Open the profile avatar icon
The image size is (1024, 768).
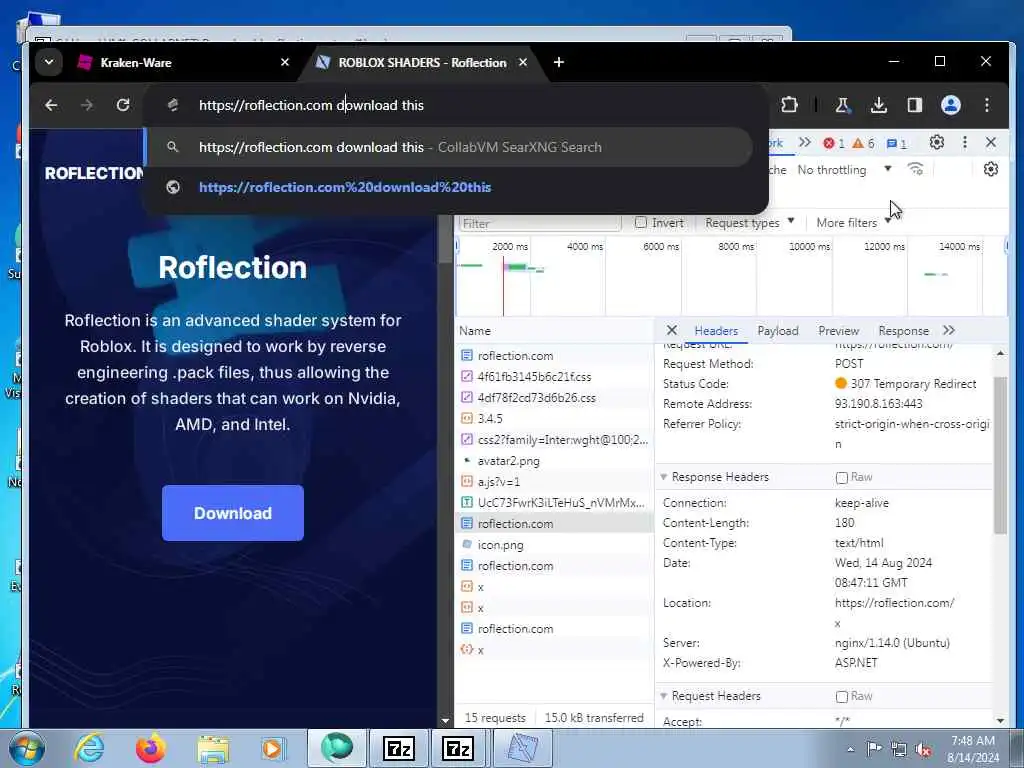pyautogui.click(x=951, y=105)
